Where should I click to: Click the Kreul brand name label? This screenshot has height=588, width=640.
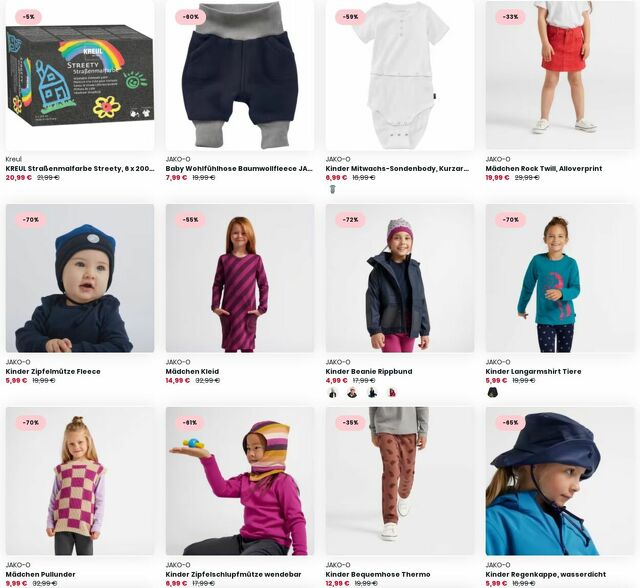13,159
